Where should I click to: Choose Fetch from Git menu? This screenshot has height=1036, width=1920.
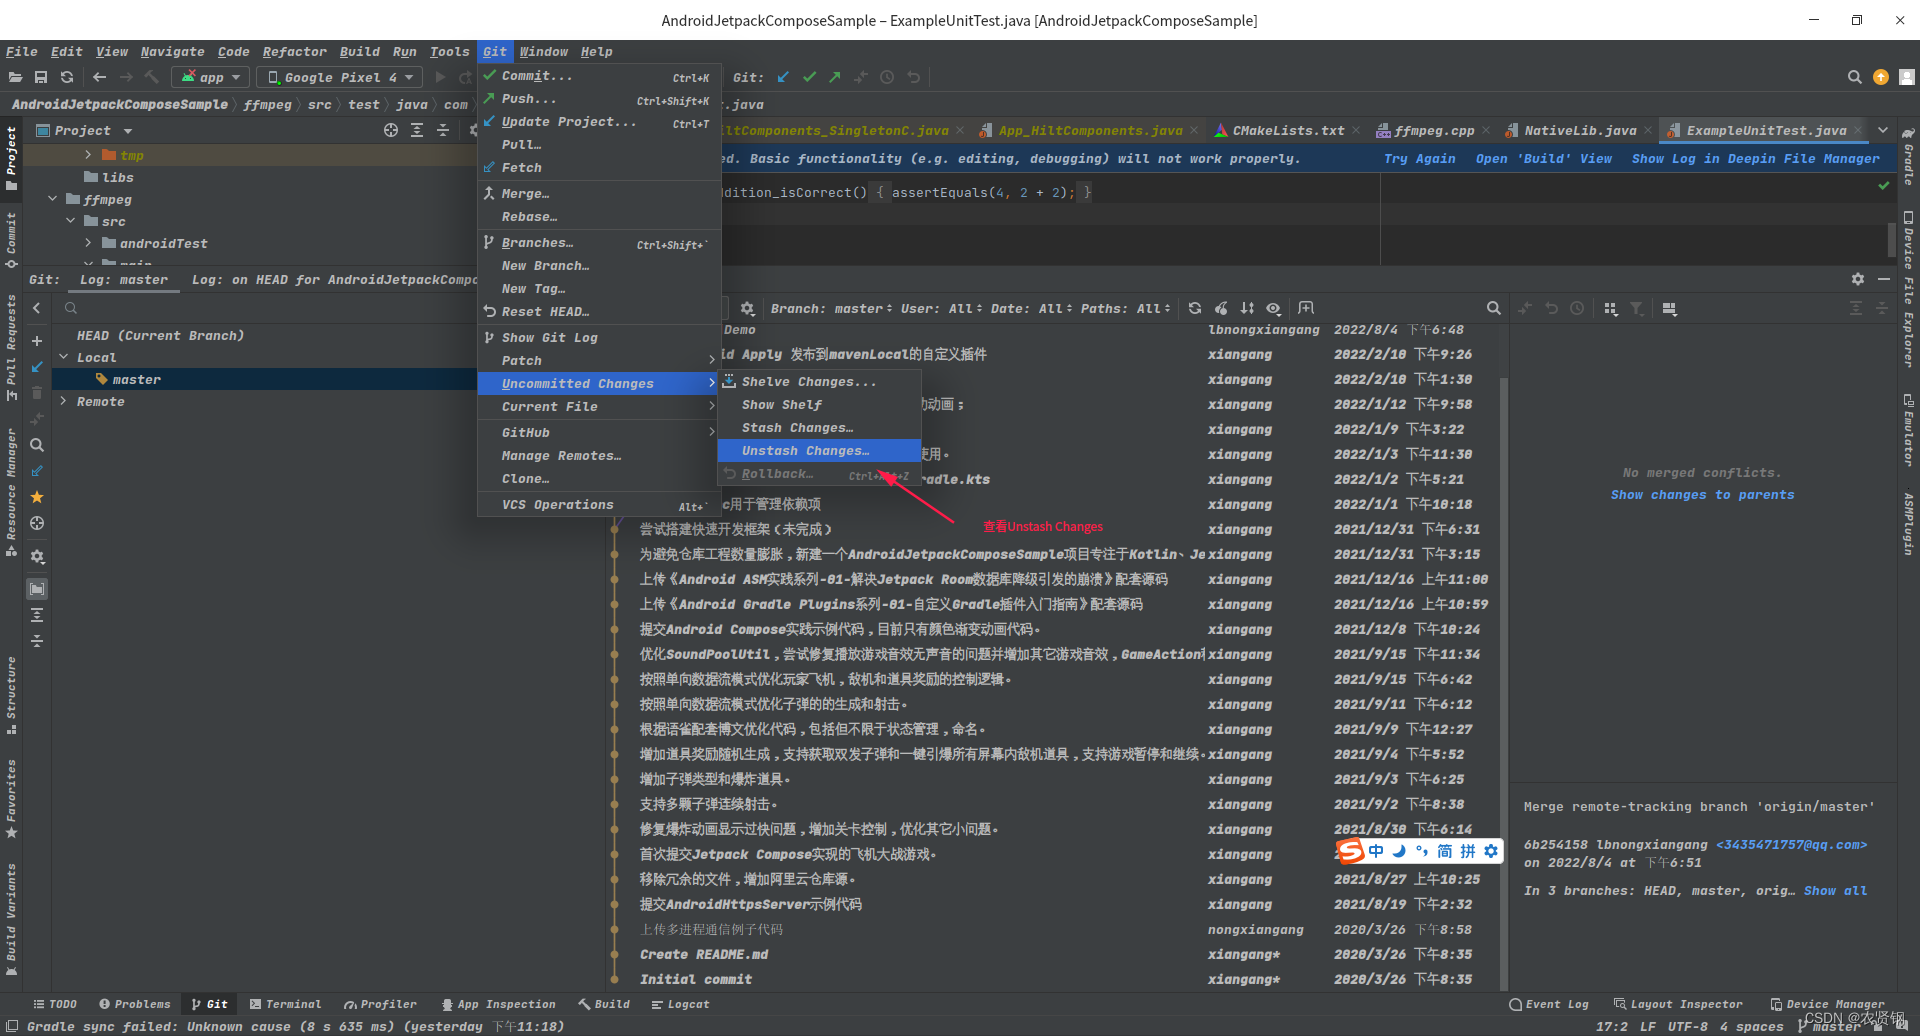(x=599, y=167)
